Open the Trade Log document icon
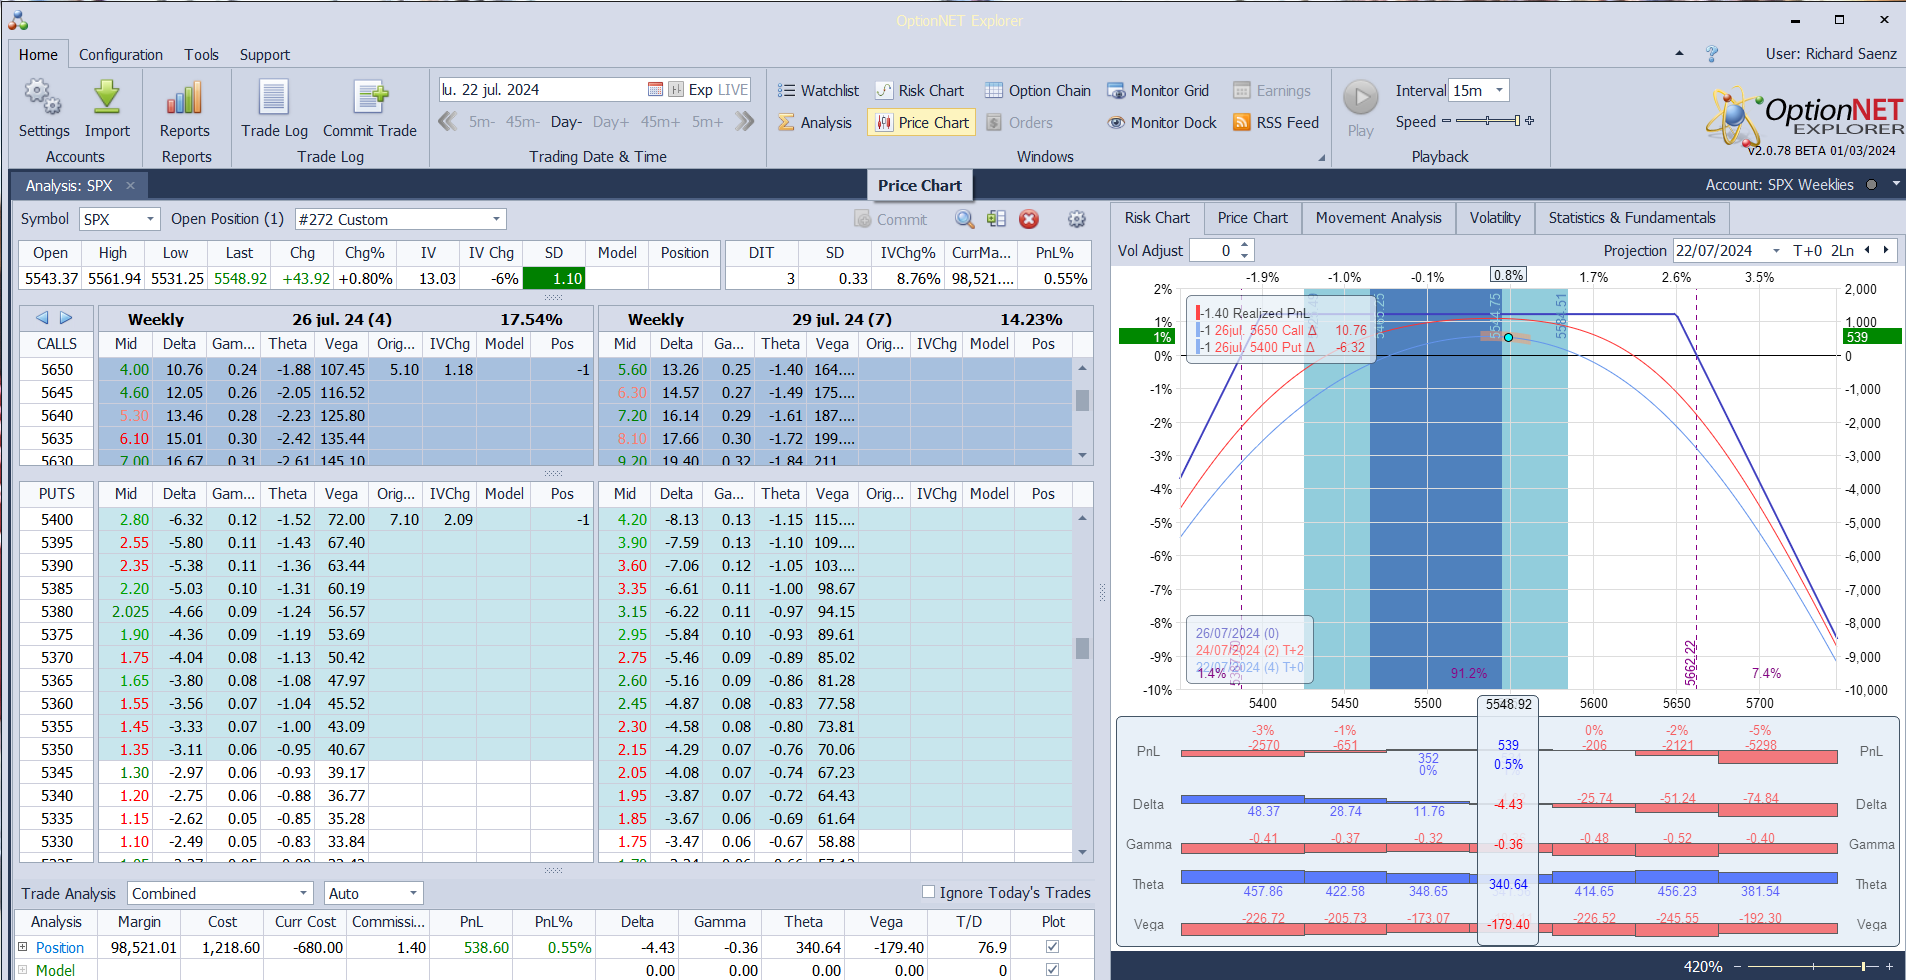The image size is (1906, 980). point(274,98)
